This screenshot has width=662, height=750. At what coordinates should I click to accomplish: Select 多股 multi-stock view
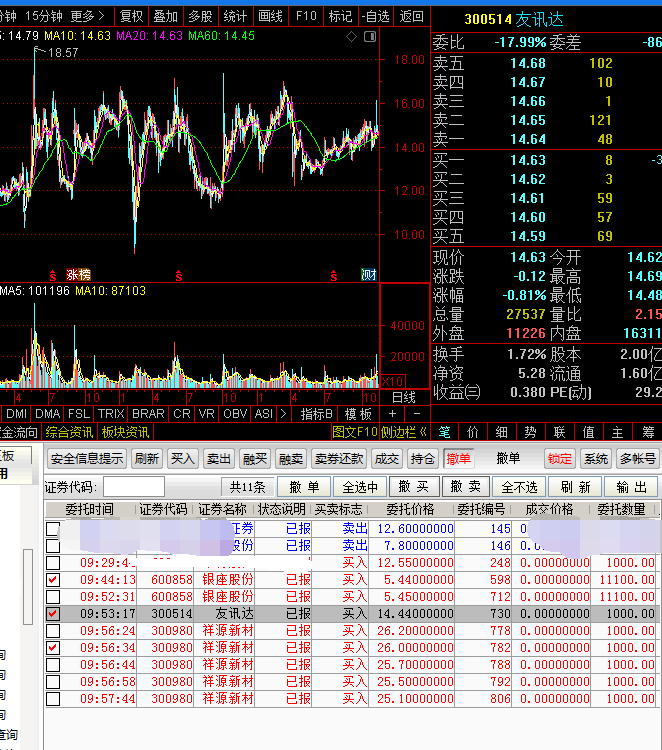click(x=200, y=17)
